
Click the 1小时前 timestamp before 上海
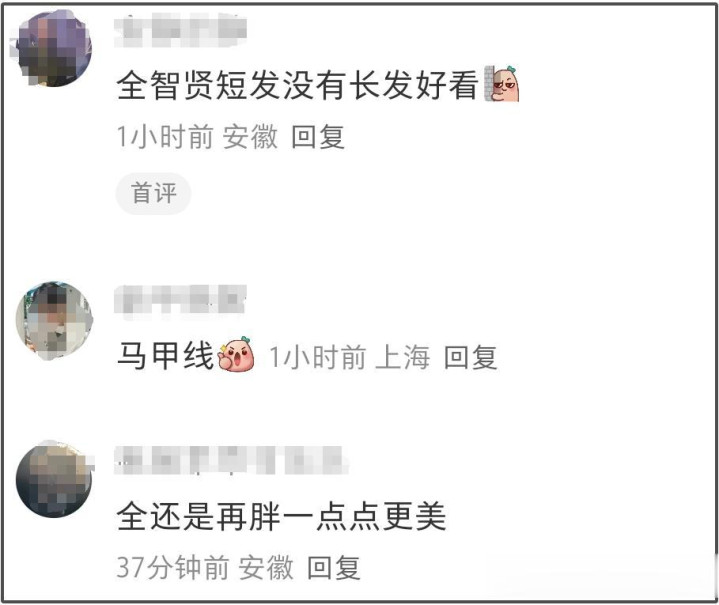coord(317,357)
